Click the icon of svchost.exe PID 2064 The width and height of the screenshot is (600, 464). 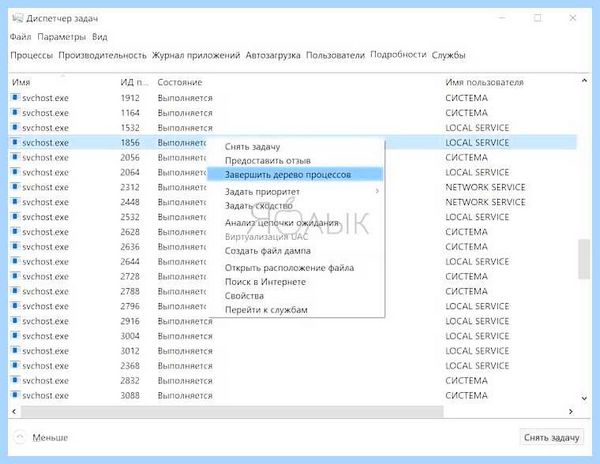pyautogui.click(x=15, y=172)
